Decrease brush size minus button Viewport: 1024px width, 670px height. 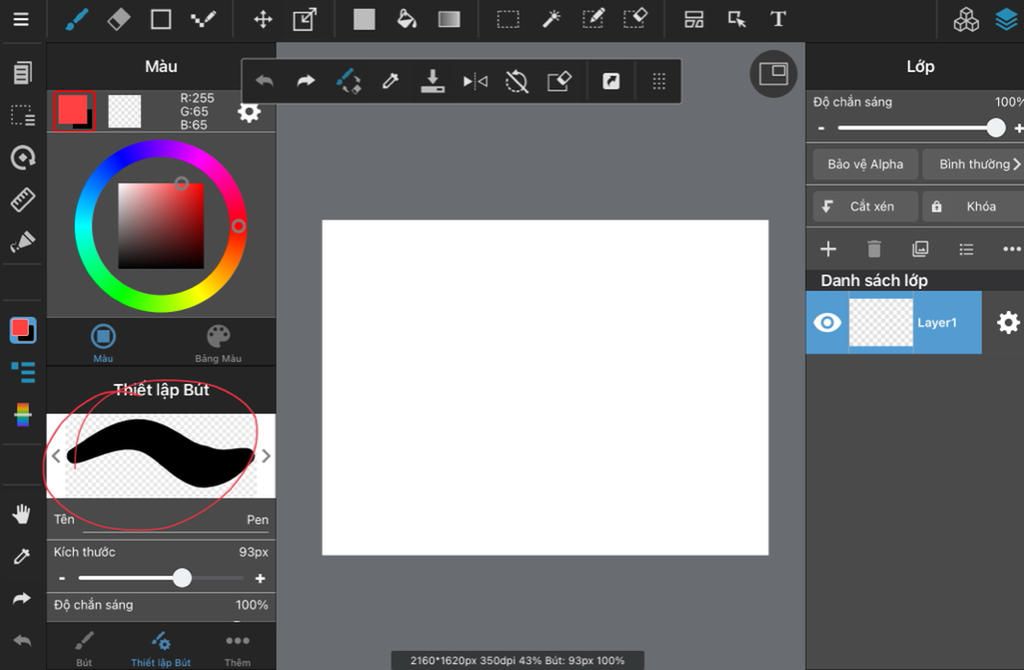click(x=61, y=578)
